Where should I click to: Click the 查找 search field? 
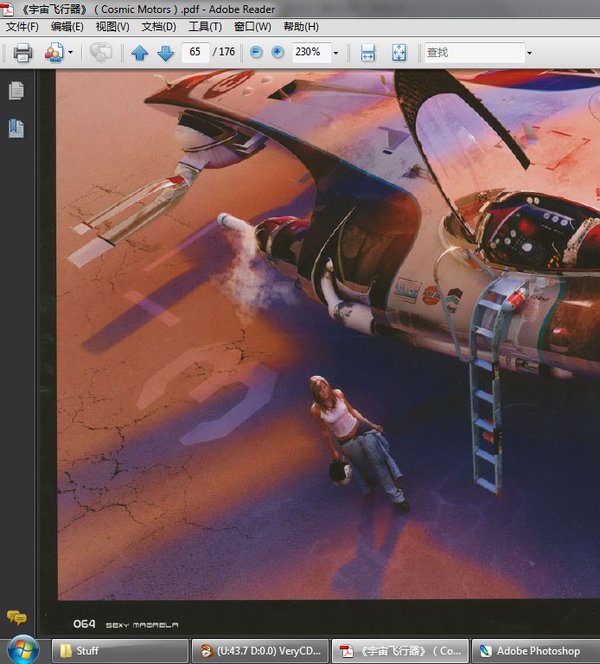475,53
